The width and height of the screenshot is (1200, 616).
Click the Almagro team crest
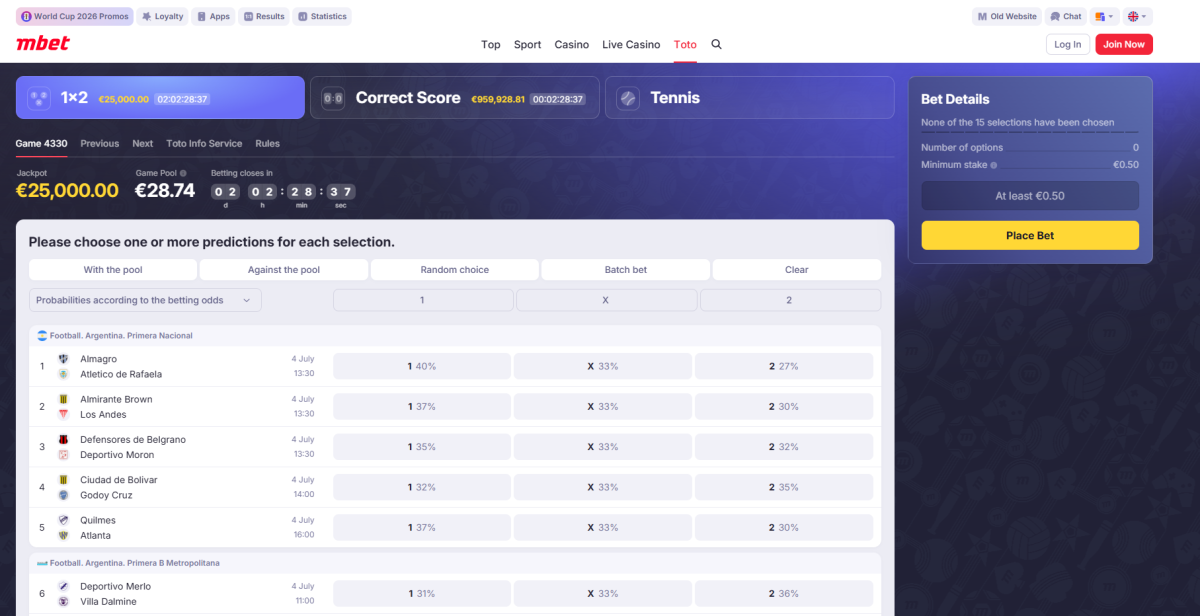click(x=63, y=359)
